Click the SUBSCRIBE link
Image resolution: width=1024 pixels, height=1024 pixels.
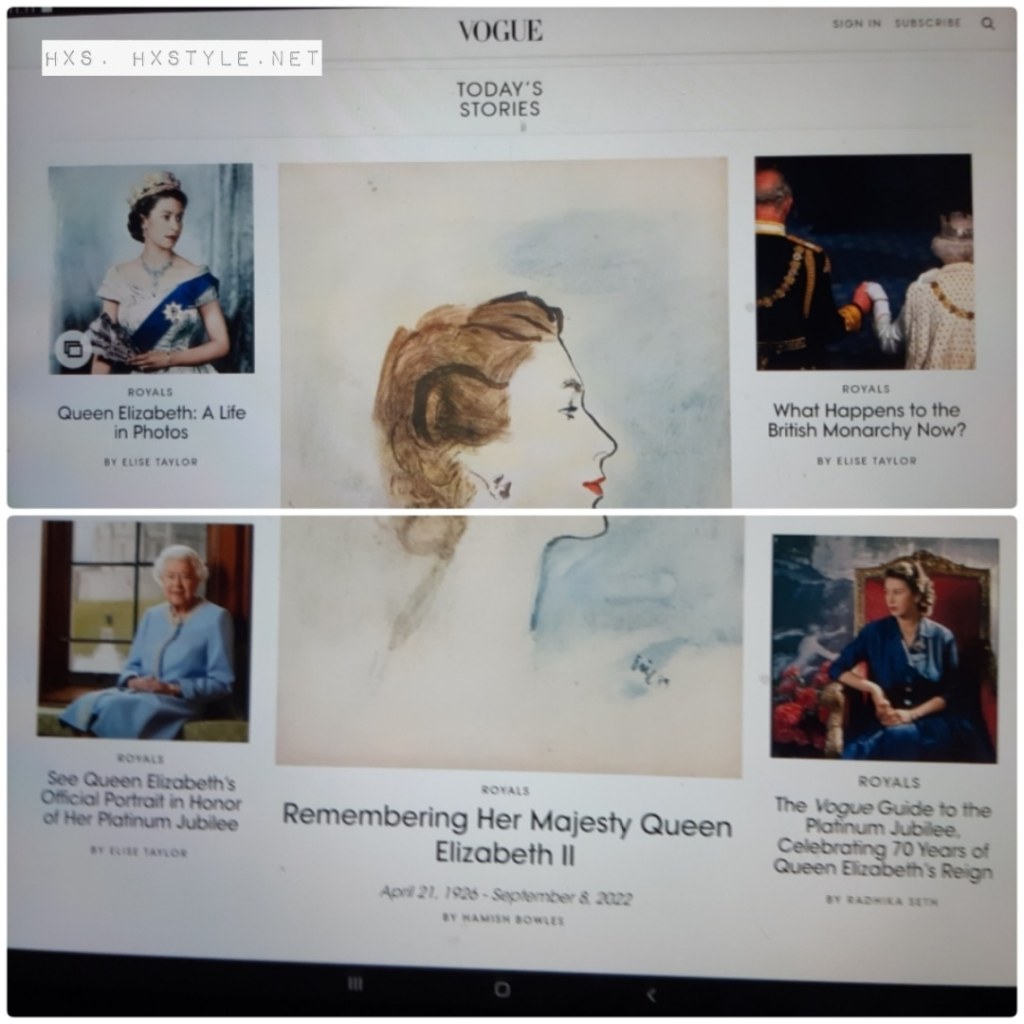(927, 23)
